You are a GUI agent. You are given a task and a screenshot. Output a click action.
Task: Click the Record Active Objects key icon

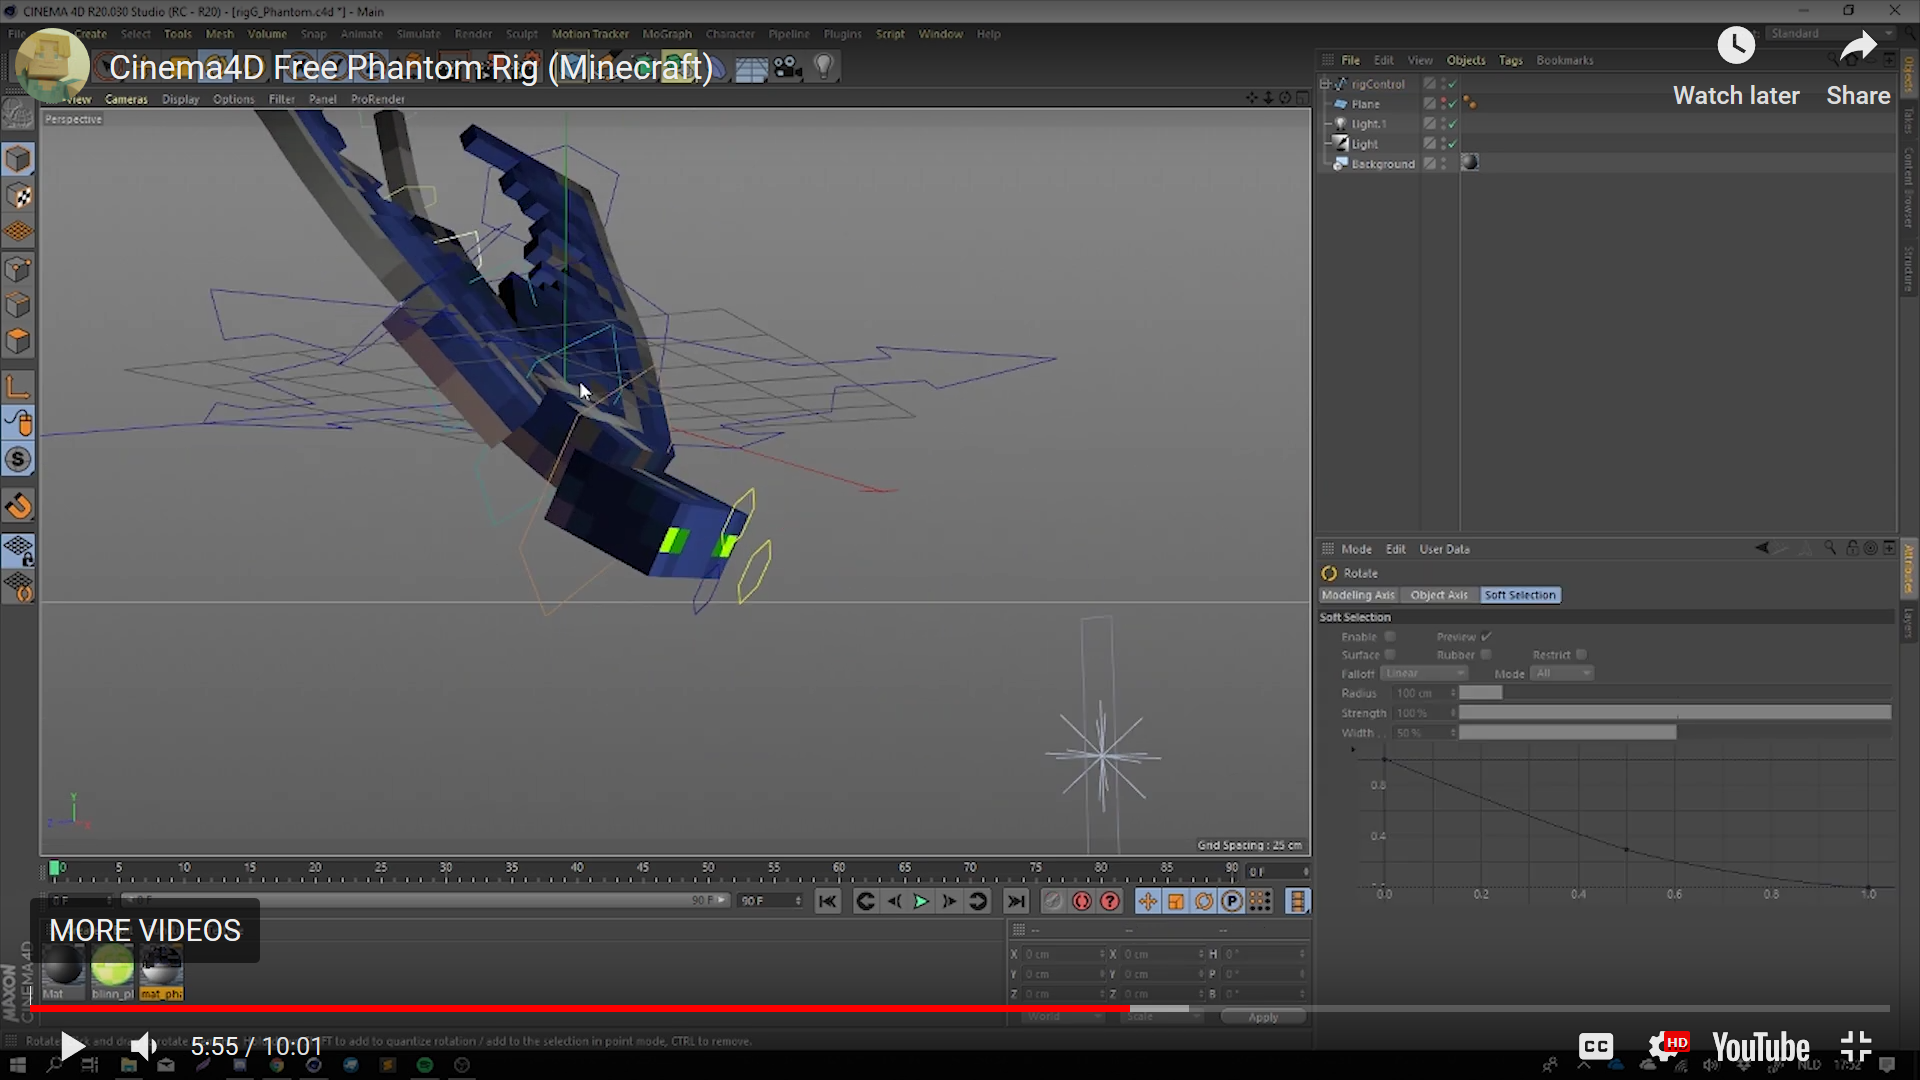(1053, 901)
